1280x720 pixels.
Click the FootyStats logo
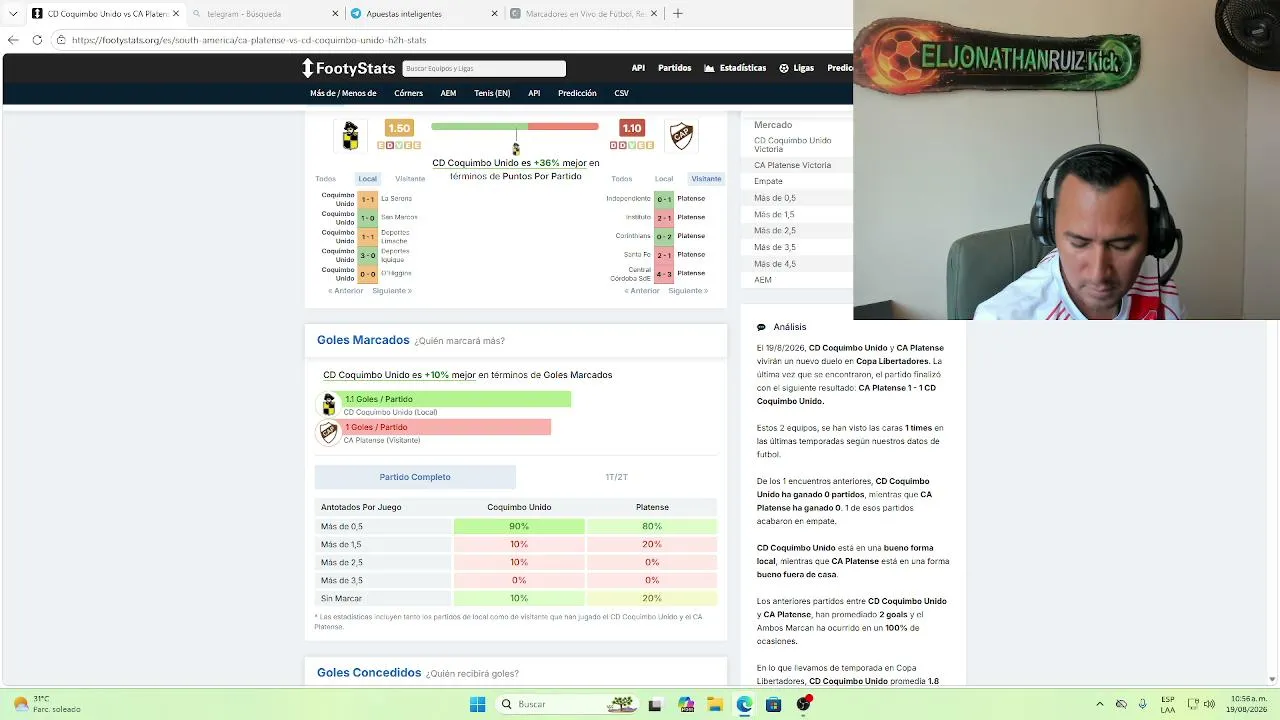coord(349,68)
